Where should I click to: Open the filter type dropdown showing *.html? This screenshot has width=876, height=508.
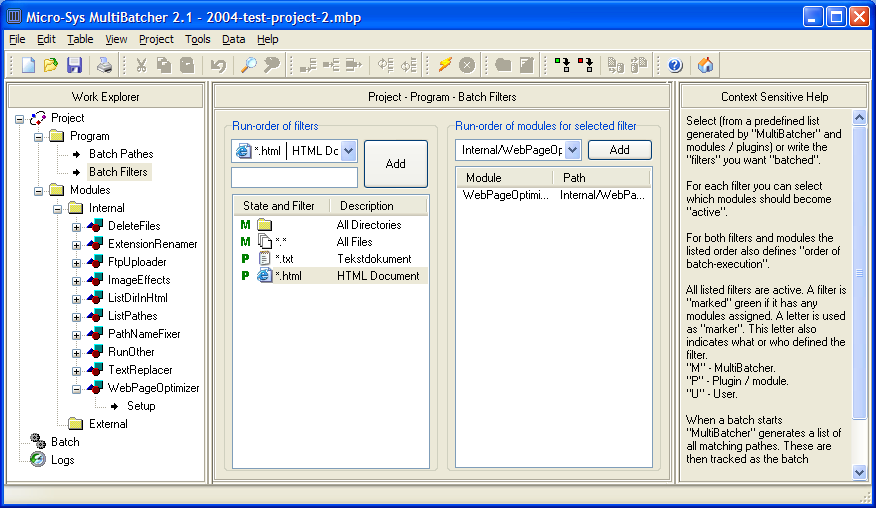click(x=348, y=151)
